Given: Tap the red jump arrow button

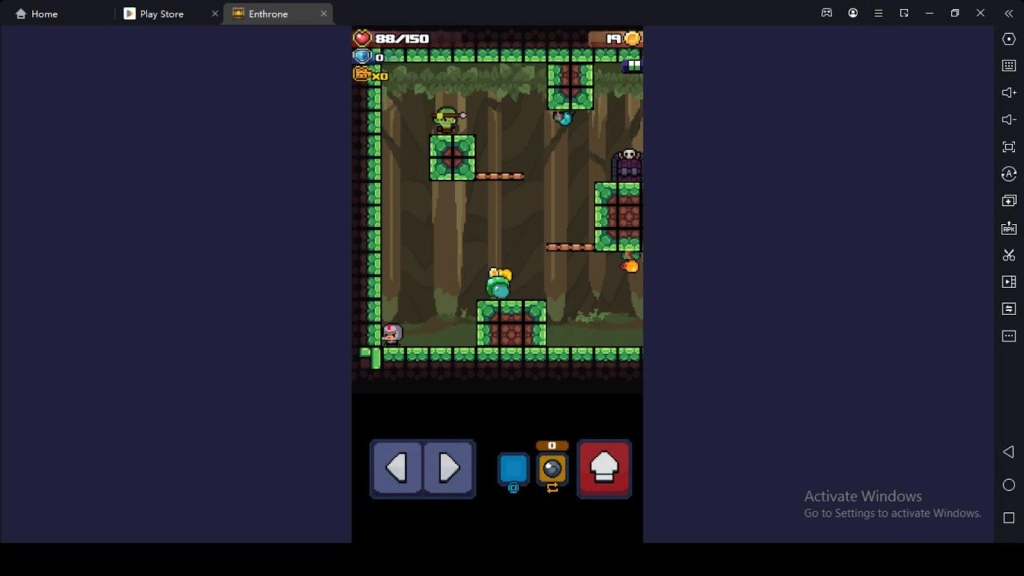Looking at the screenshot, I should pyautogui.click(x=604, y=468).
